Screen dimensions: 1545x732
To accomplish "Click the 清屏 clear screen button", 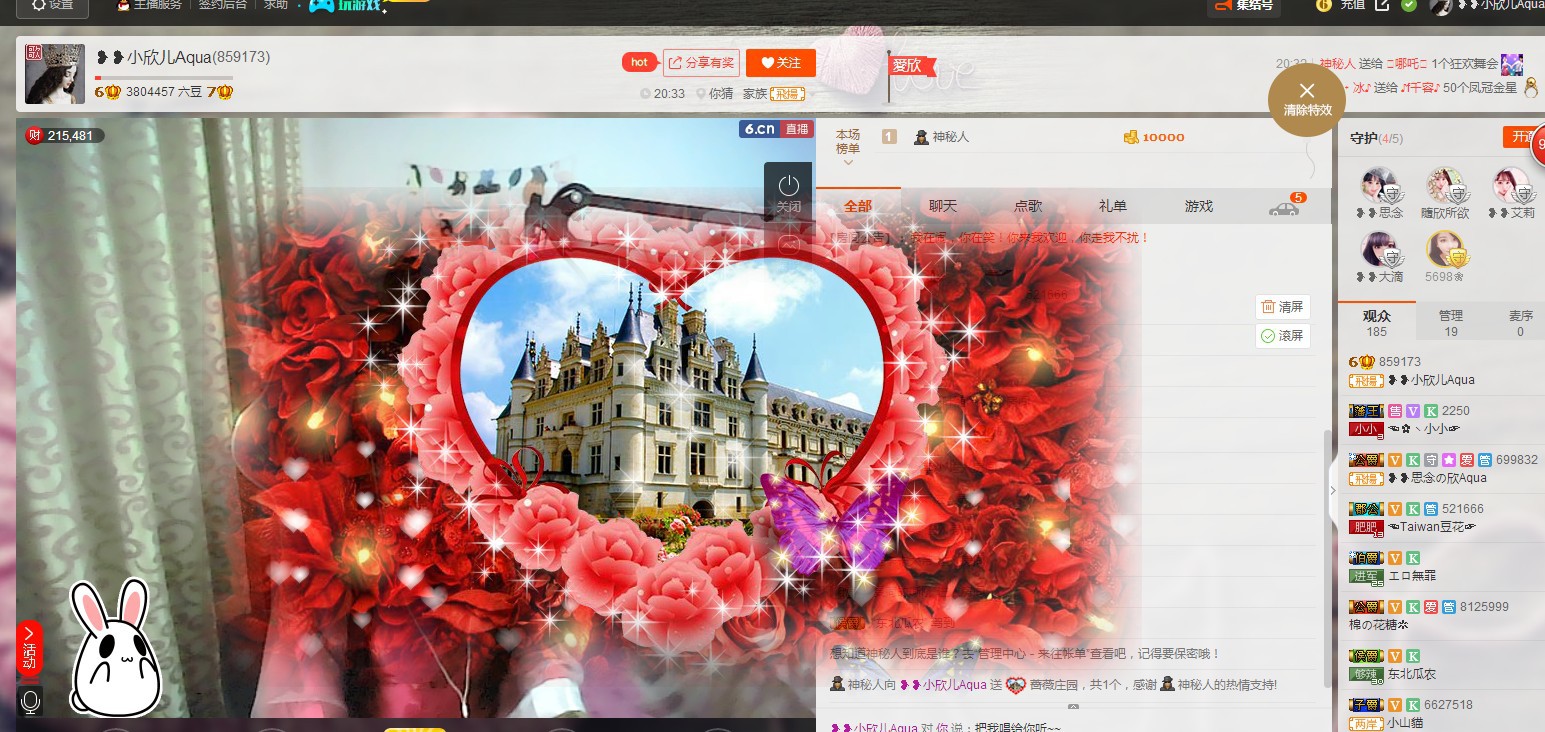I will click(1283, 307).
